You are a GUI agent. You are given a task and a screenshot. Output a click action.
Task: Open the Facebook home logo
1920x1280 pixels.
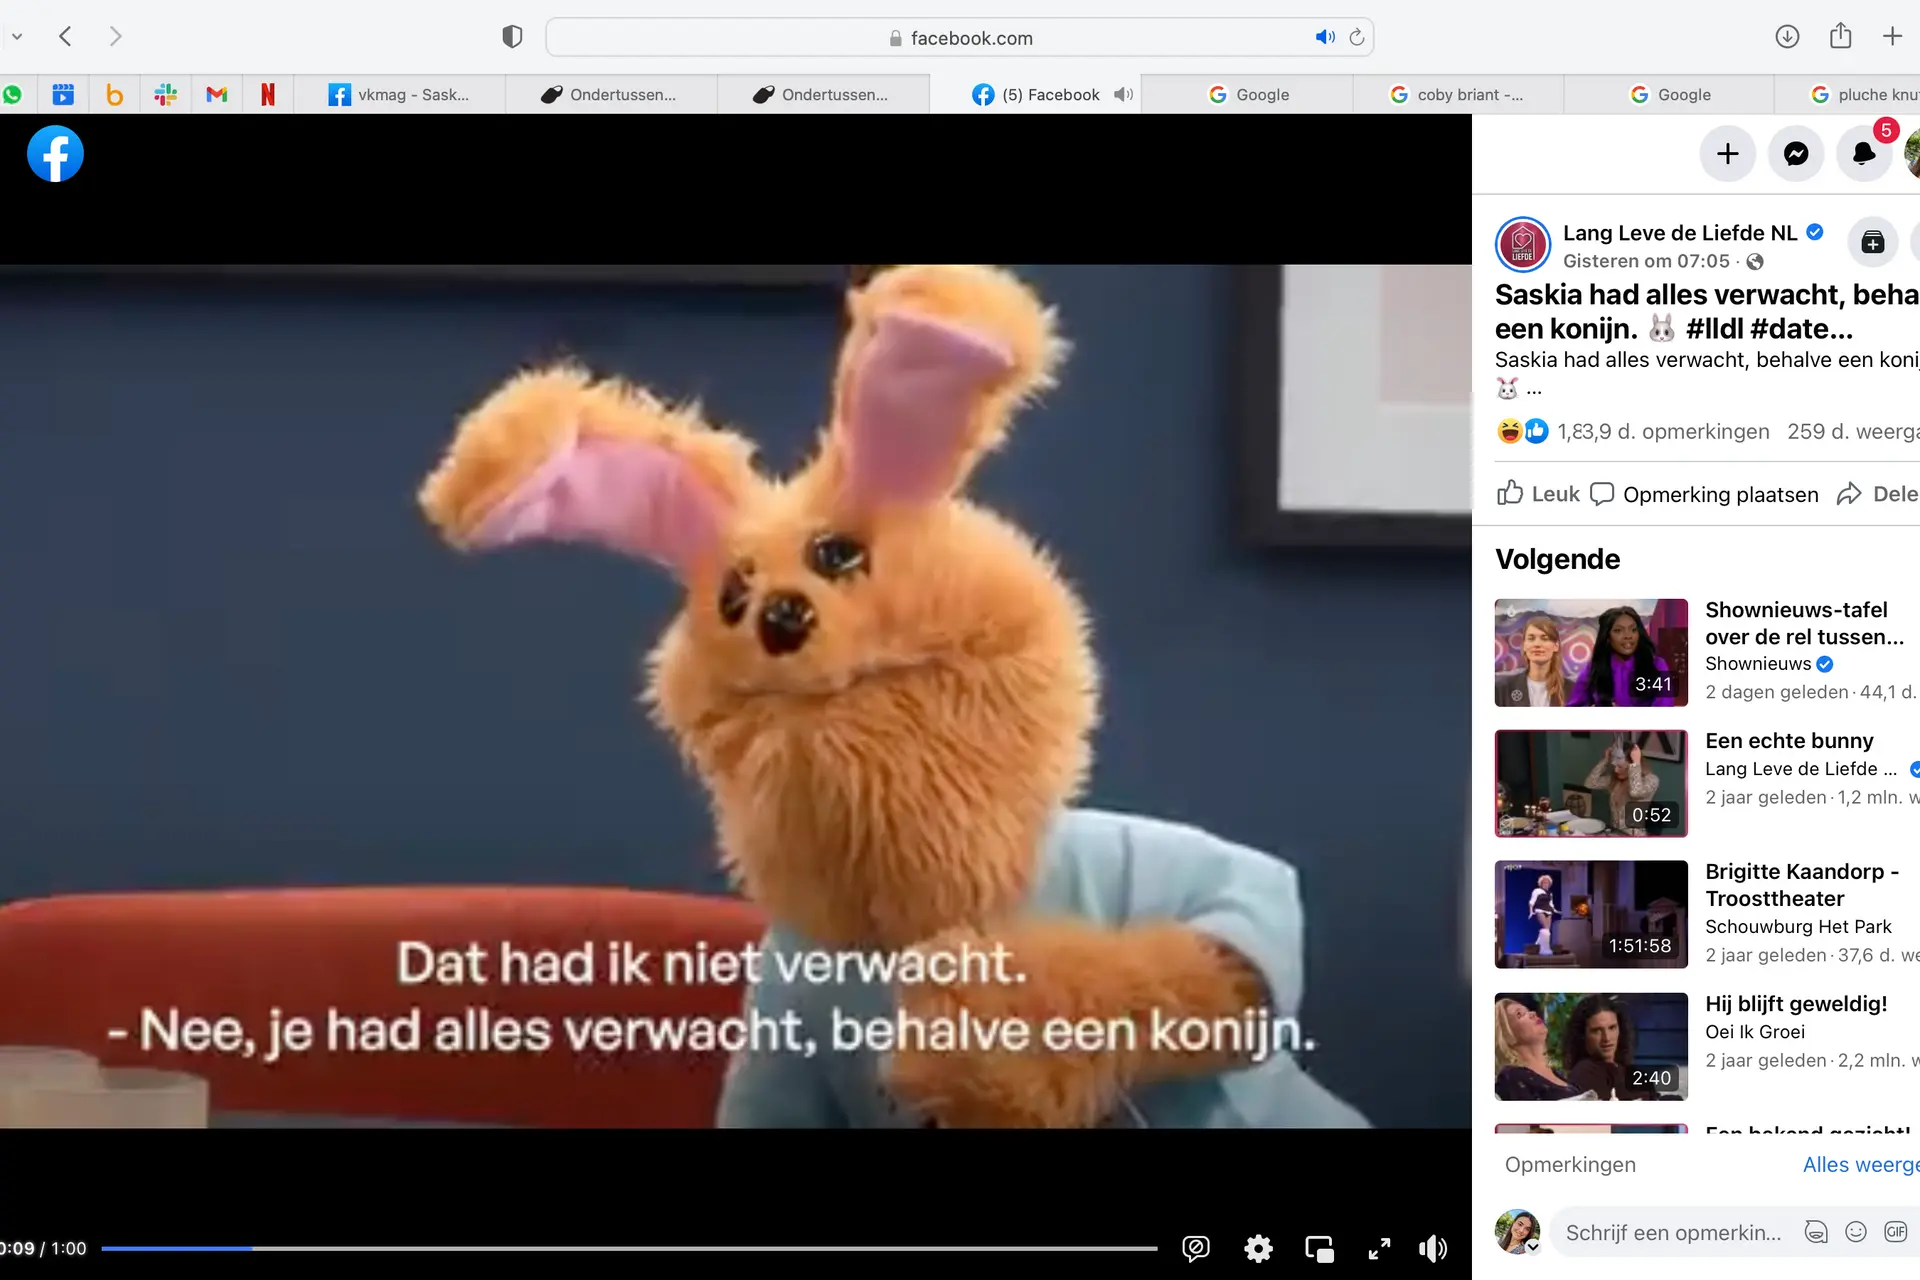pos(55,154)
